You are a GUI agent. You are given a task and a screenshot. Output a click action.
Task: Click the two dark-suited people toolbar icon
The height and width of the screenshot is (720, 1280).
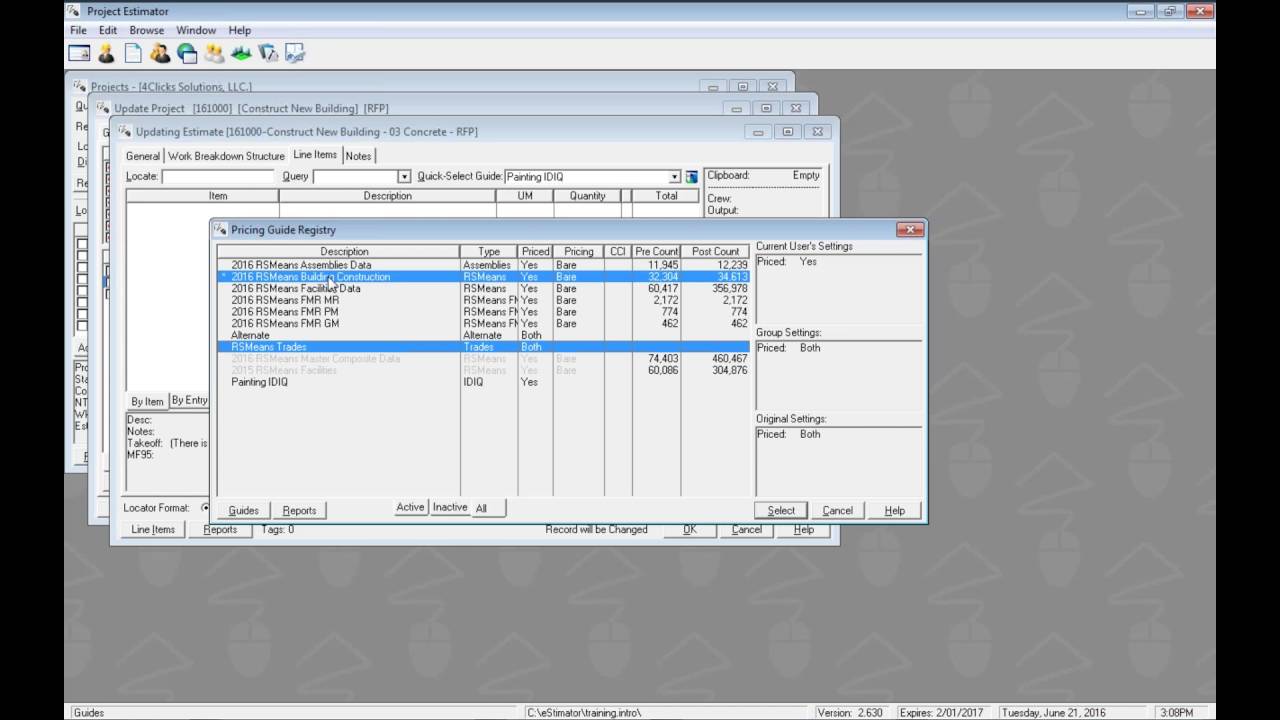160,53
